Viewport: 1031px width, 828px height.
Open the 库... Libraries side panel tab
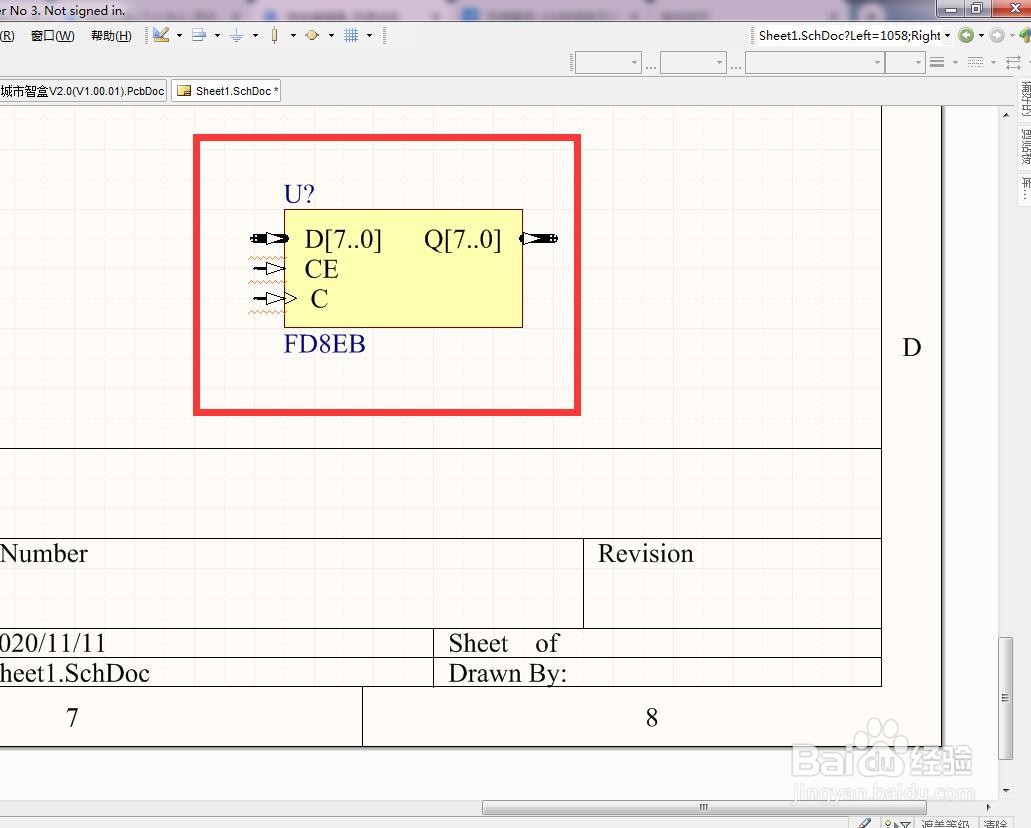tap(1024, 189)
